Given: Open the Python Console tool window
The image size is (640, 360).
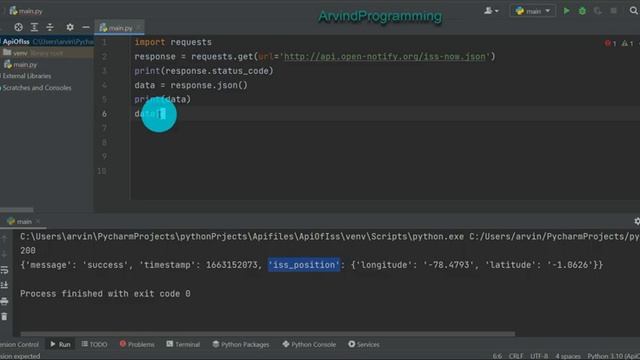Looking at the screenshot, I should (309, 344).
